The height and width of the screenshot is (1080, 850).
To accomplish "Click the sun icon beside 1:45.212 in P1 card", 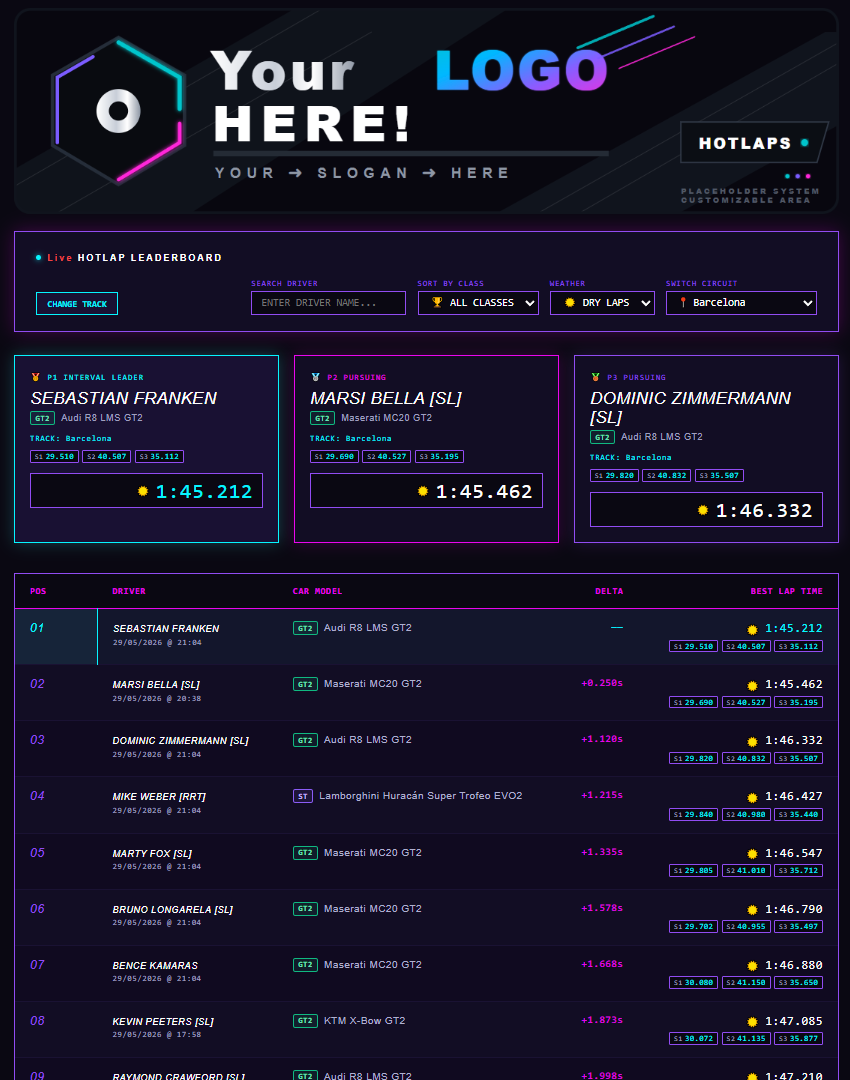I will (143, 491).
